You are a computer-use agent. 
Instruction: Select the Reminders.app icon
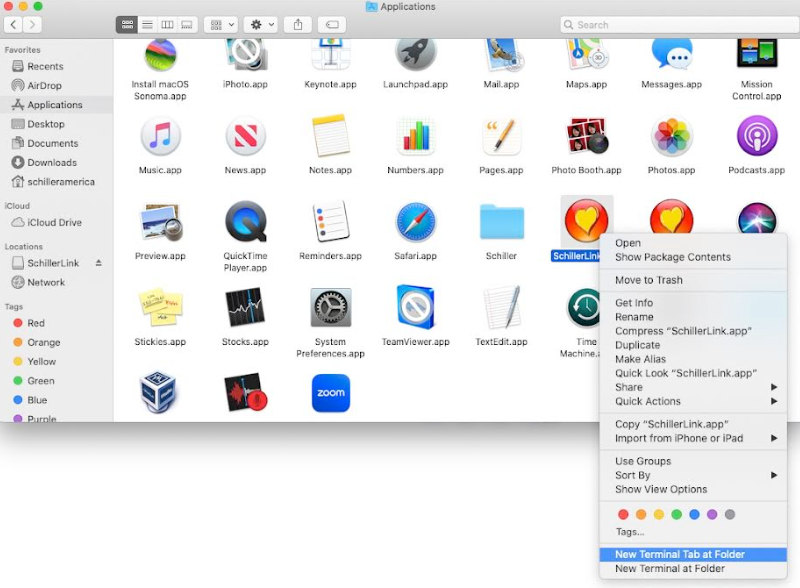(331, 222)
